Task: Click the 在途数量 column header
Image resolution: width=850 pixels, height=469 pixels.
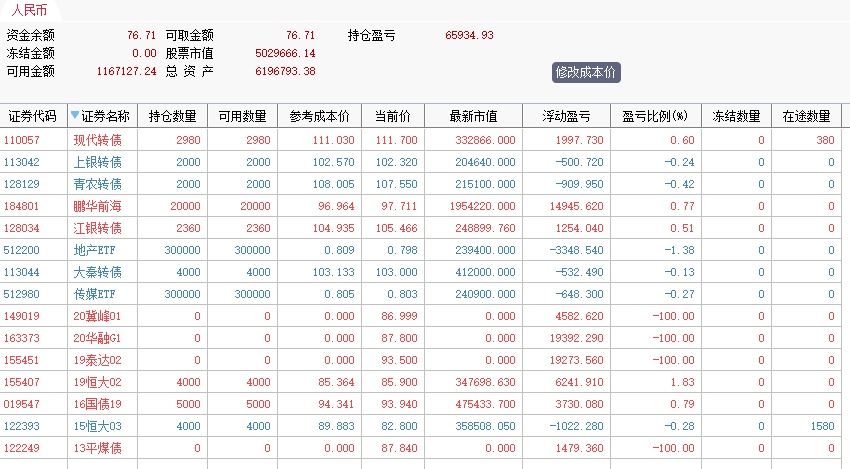Action: pos(807,116)
